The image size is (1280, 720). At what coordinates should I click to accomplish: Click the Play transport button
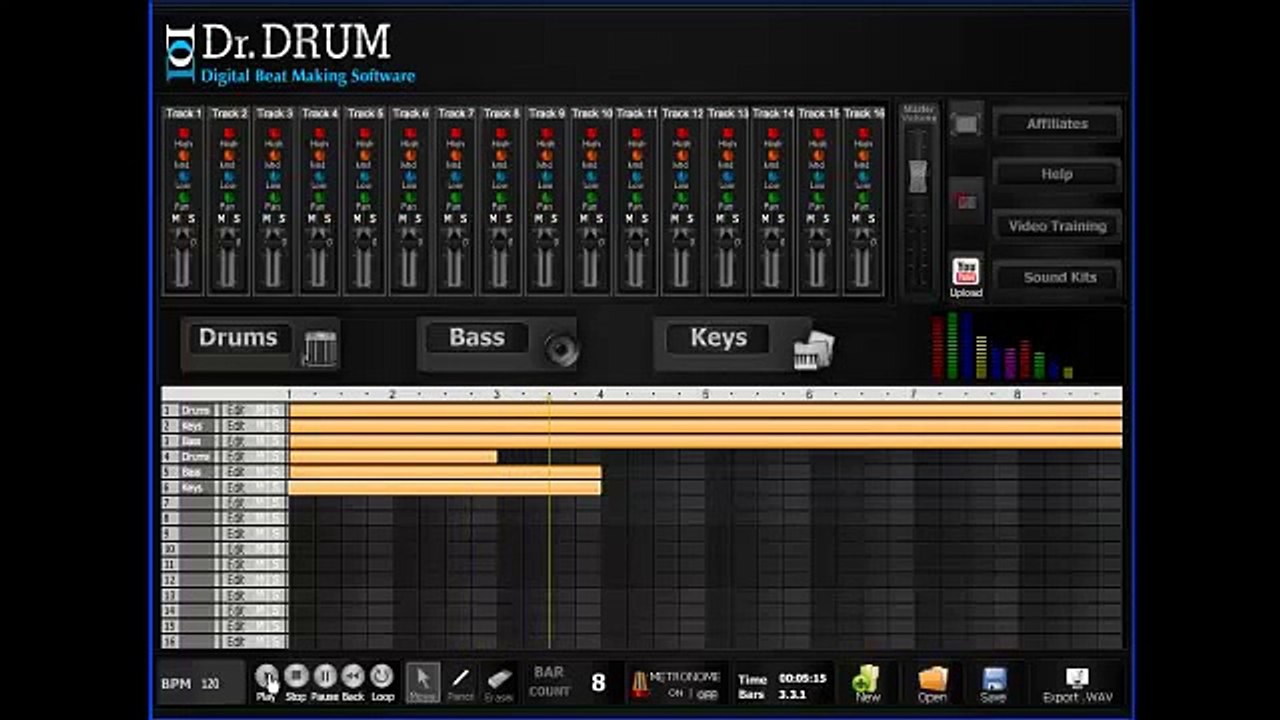click(x=267, y=677)
